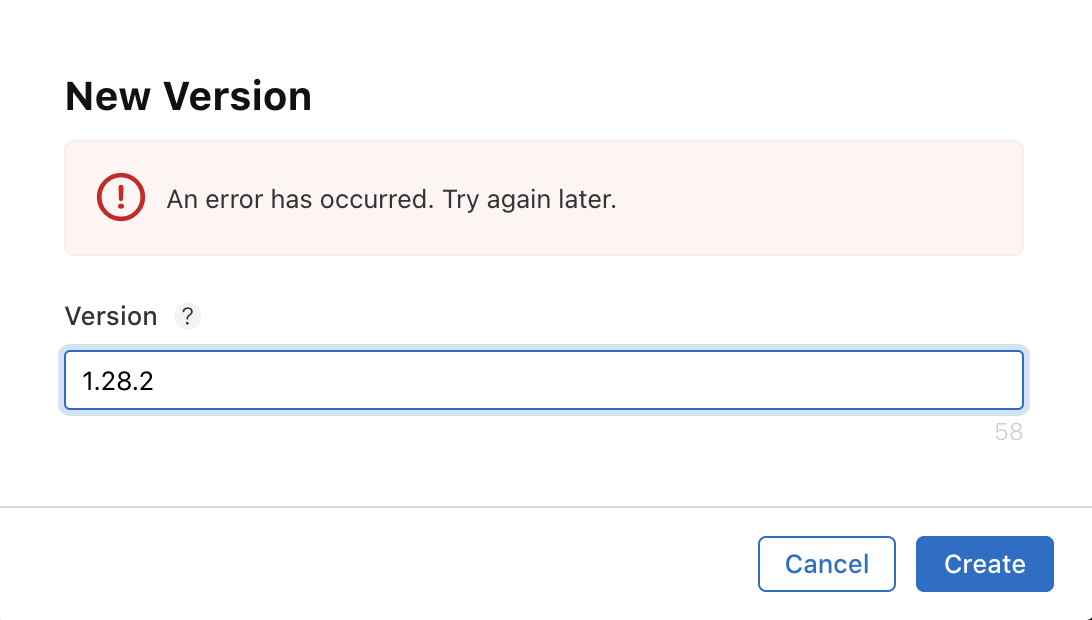Click Create to submit the version
Image resolution: width=1092 pixels, height=620 pixels.
coord(984,564)
